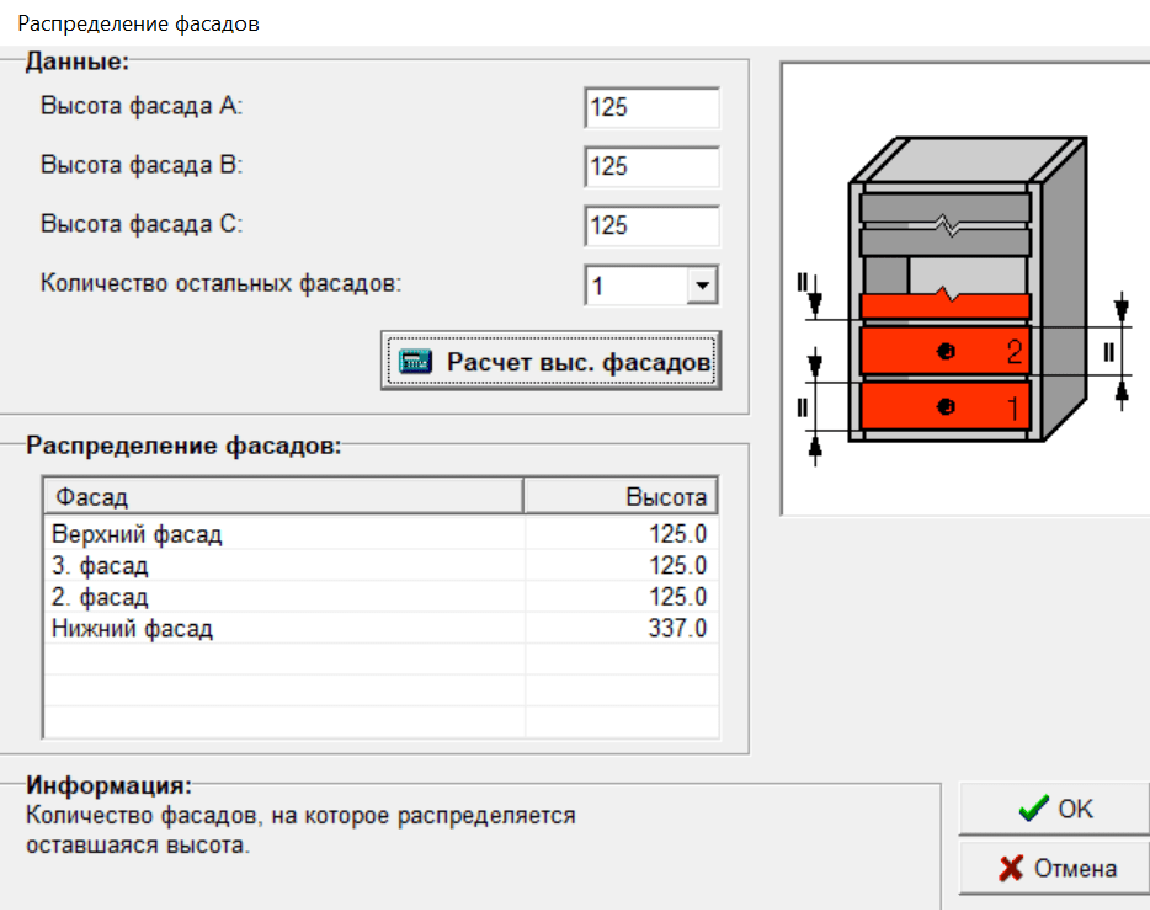
Task: Click the Высота фасада B input field
Action: click(x=651, y=167)
